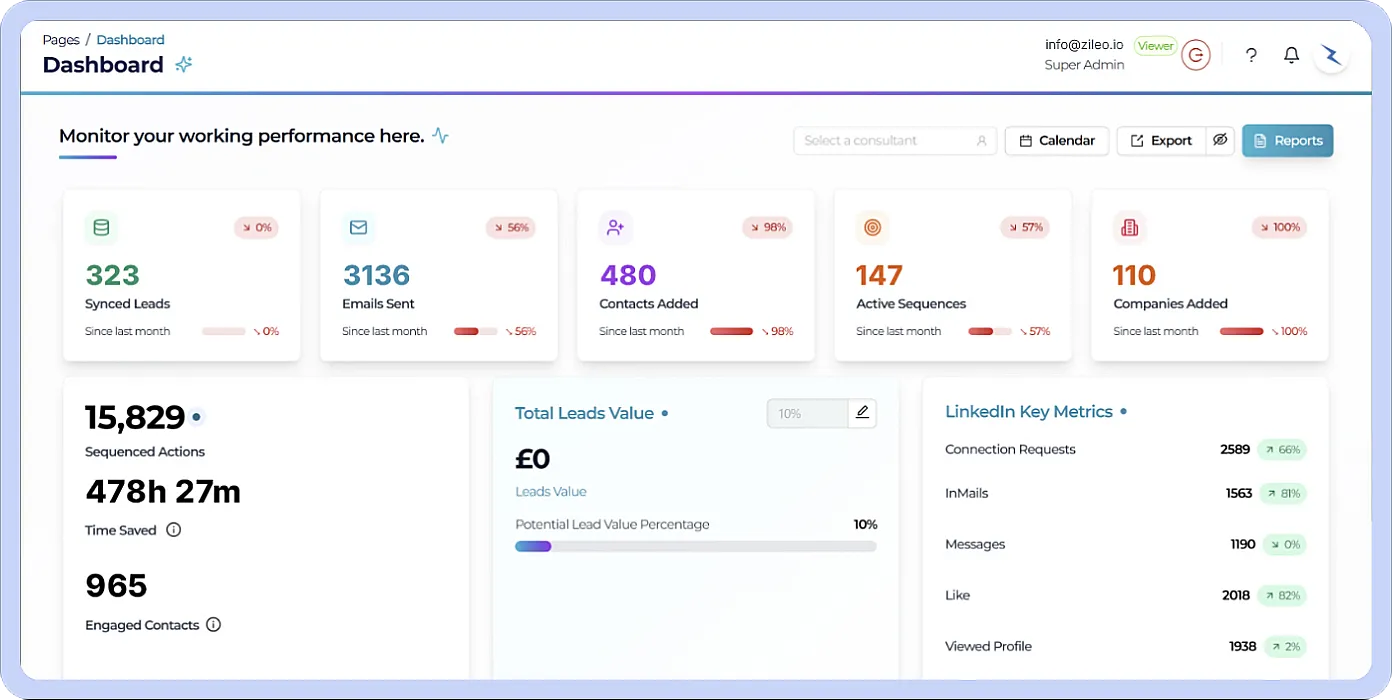
Task: Click the Reports button
Action: [1287, 141]
